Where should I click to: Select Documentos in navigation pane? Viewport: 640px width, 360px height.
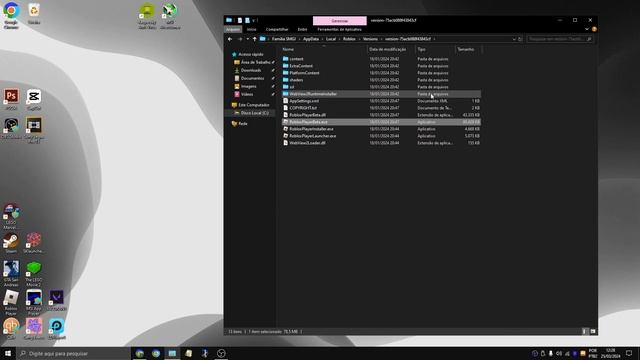point(249,78)
